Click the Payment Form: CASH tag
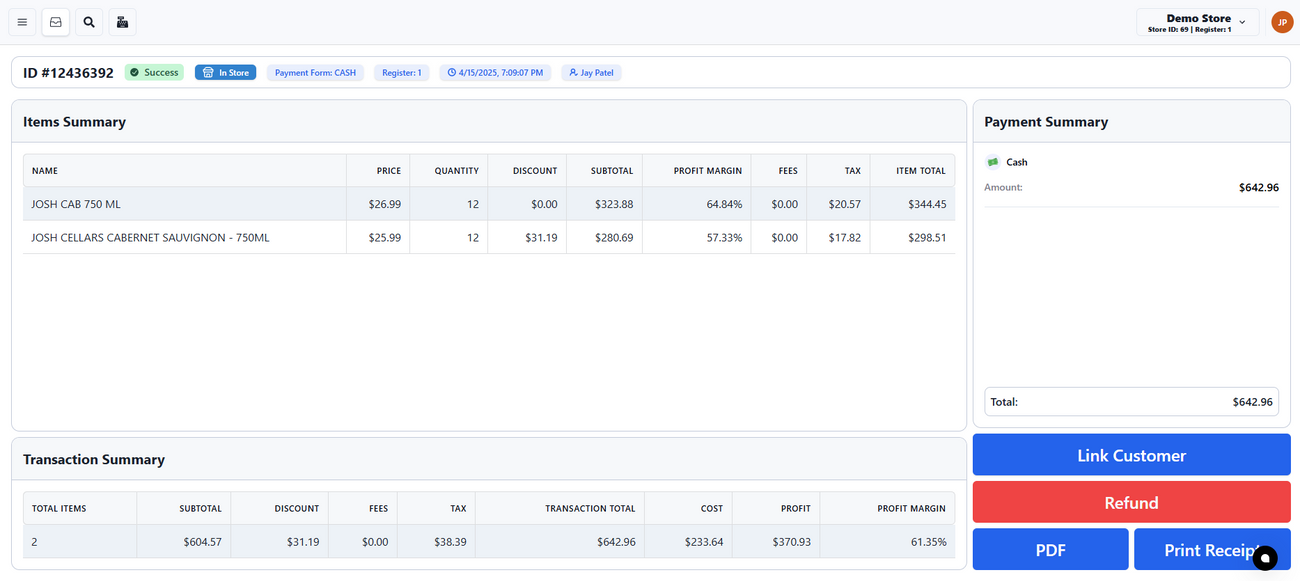Screen dimensions: 1300x581 tap(315, 73)
